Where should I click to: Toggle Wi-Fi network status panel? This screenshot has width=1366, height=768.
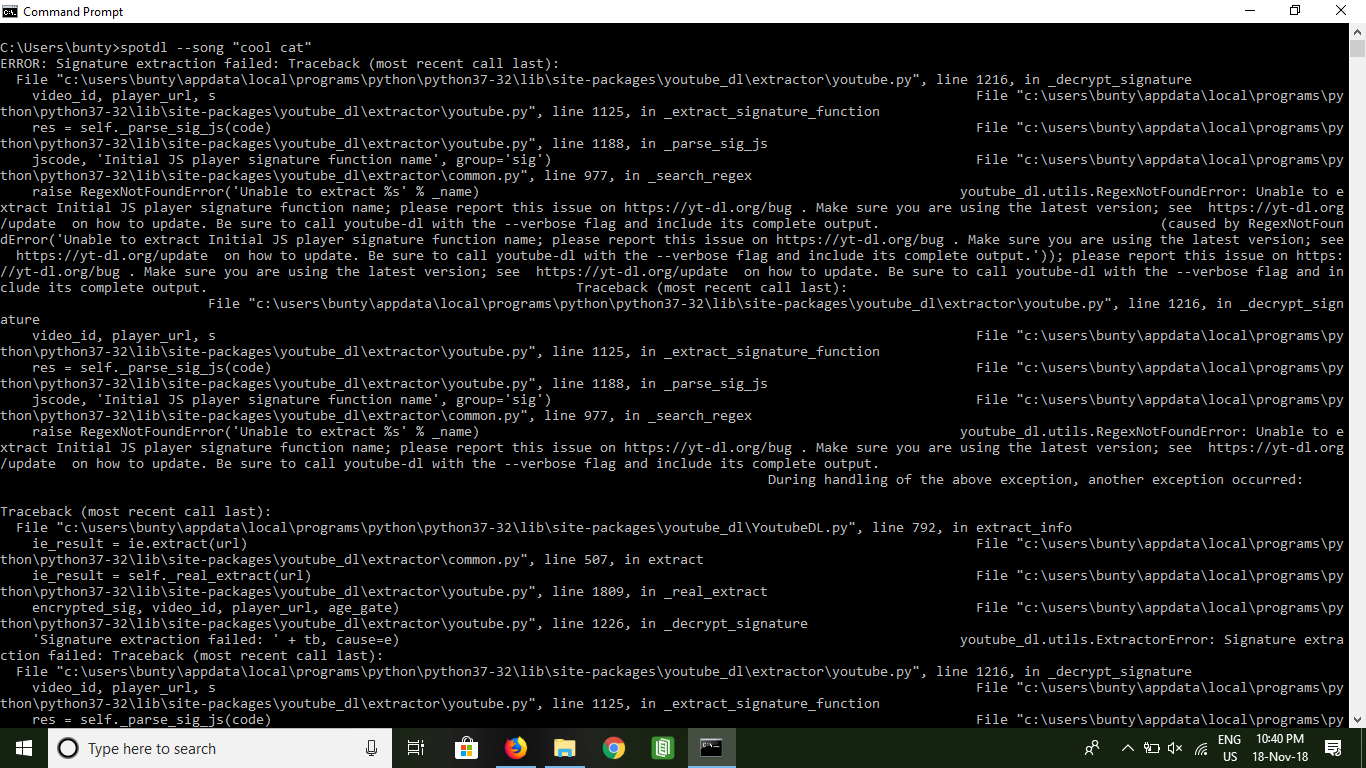point(1200,748)
